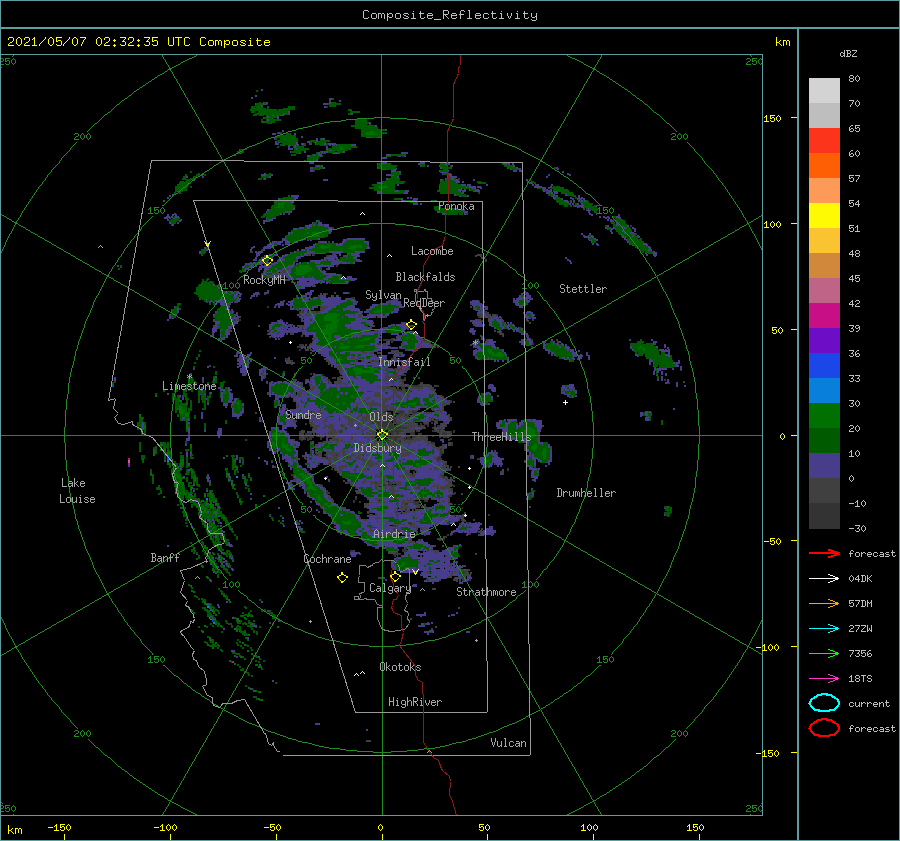This screenshot has height=841, width=900.
Task: Pick the 80 dBZ light grey swatch
Action: click(824, 91)
